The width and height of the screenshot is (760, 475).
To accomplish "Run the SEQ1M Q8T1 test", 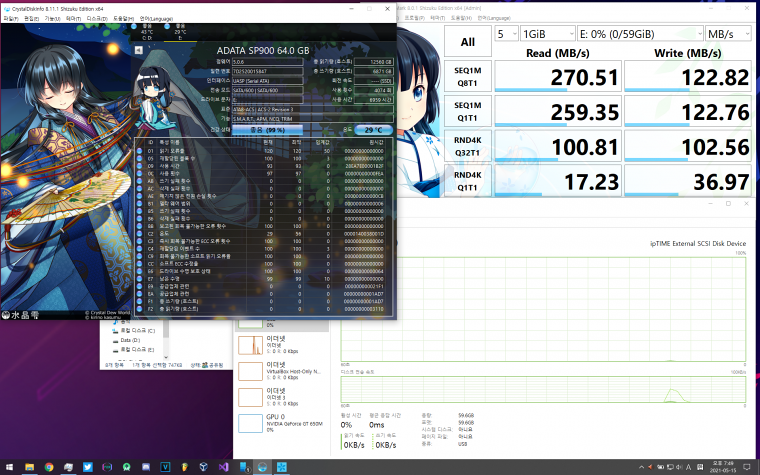I will coord(468,77).
